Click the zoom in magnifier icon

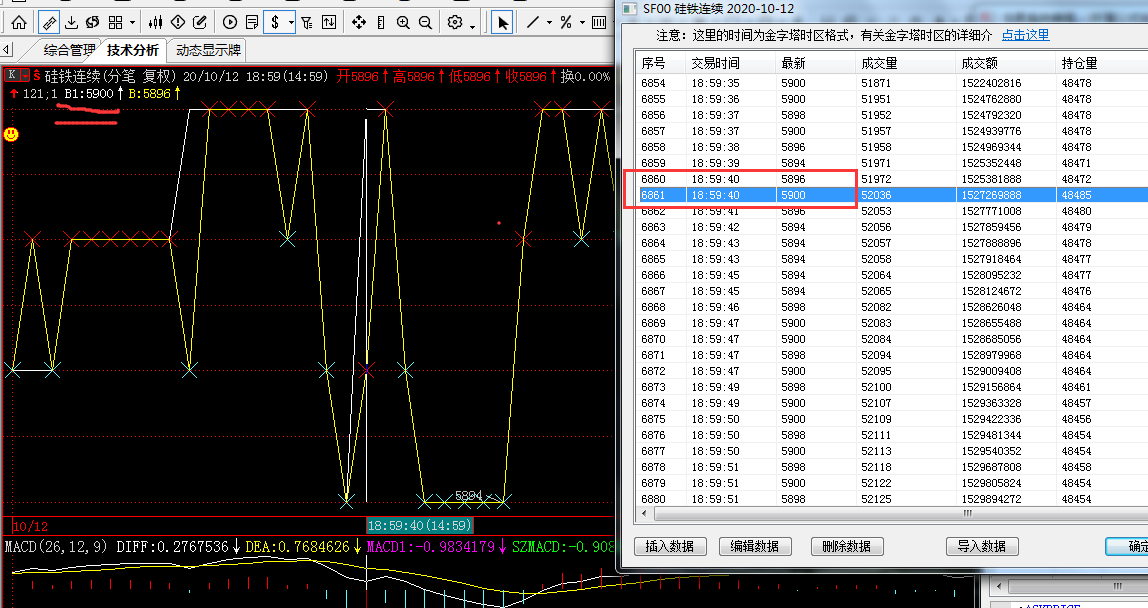403,22
